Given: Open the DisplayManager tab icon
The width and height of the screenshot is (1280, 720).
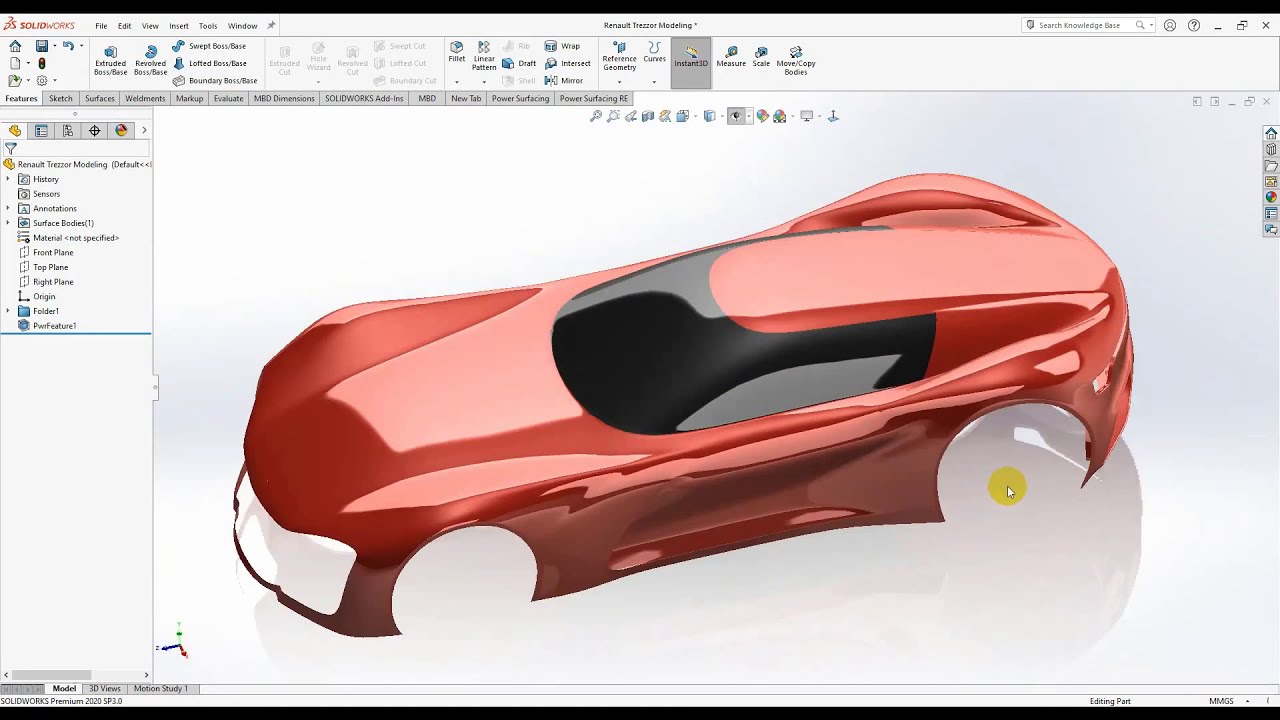Looking at the screenshot, I should click(x=121, y=130).
